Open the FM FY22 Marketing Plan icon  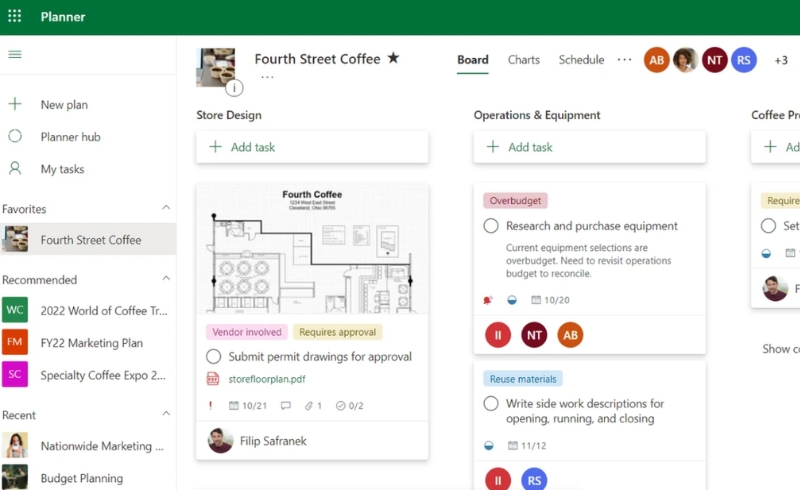[15, 342]
